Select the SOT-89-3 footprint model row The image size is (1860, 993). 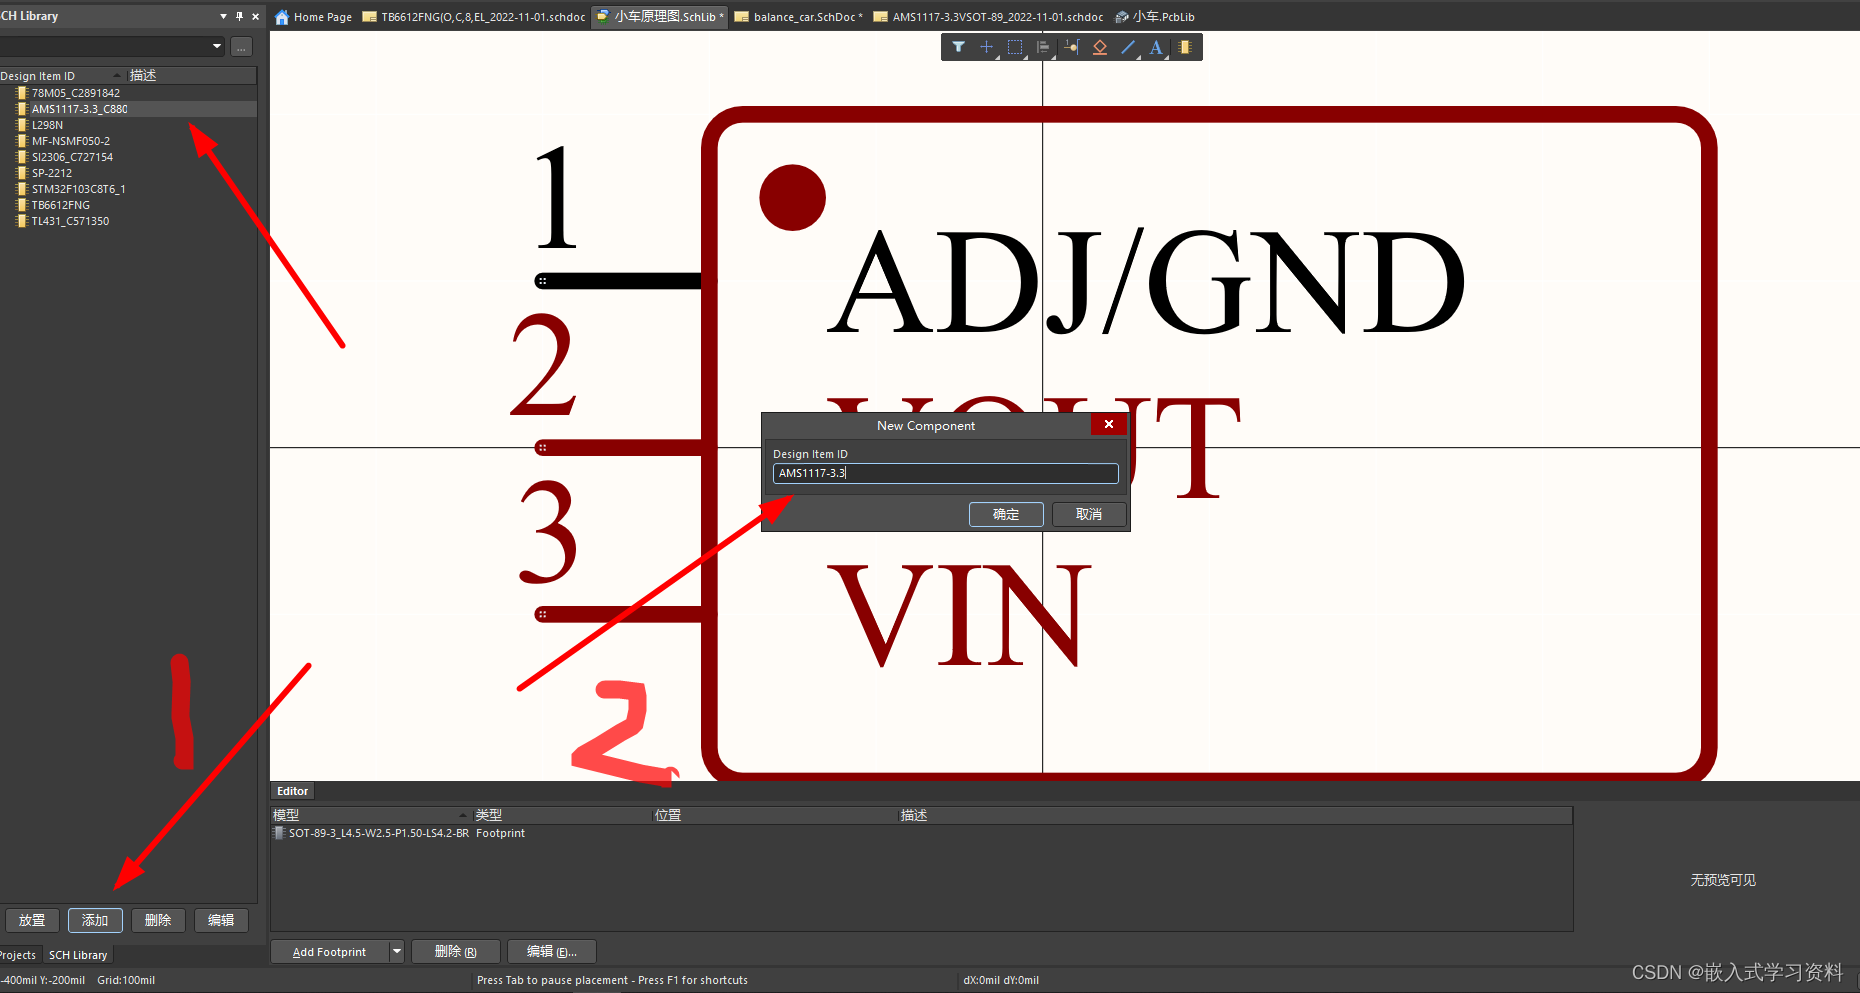(921, 833)
